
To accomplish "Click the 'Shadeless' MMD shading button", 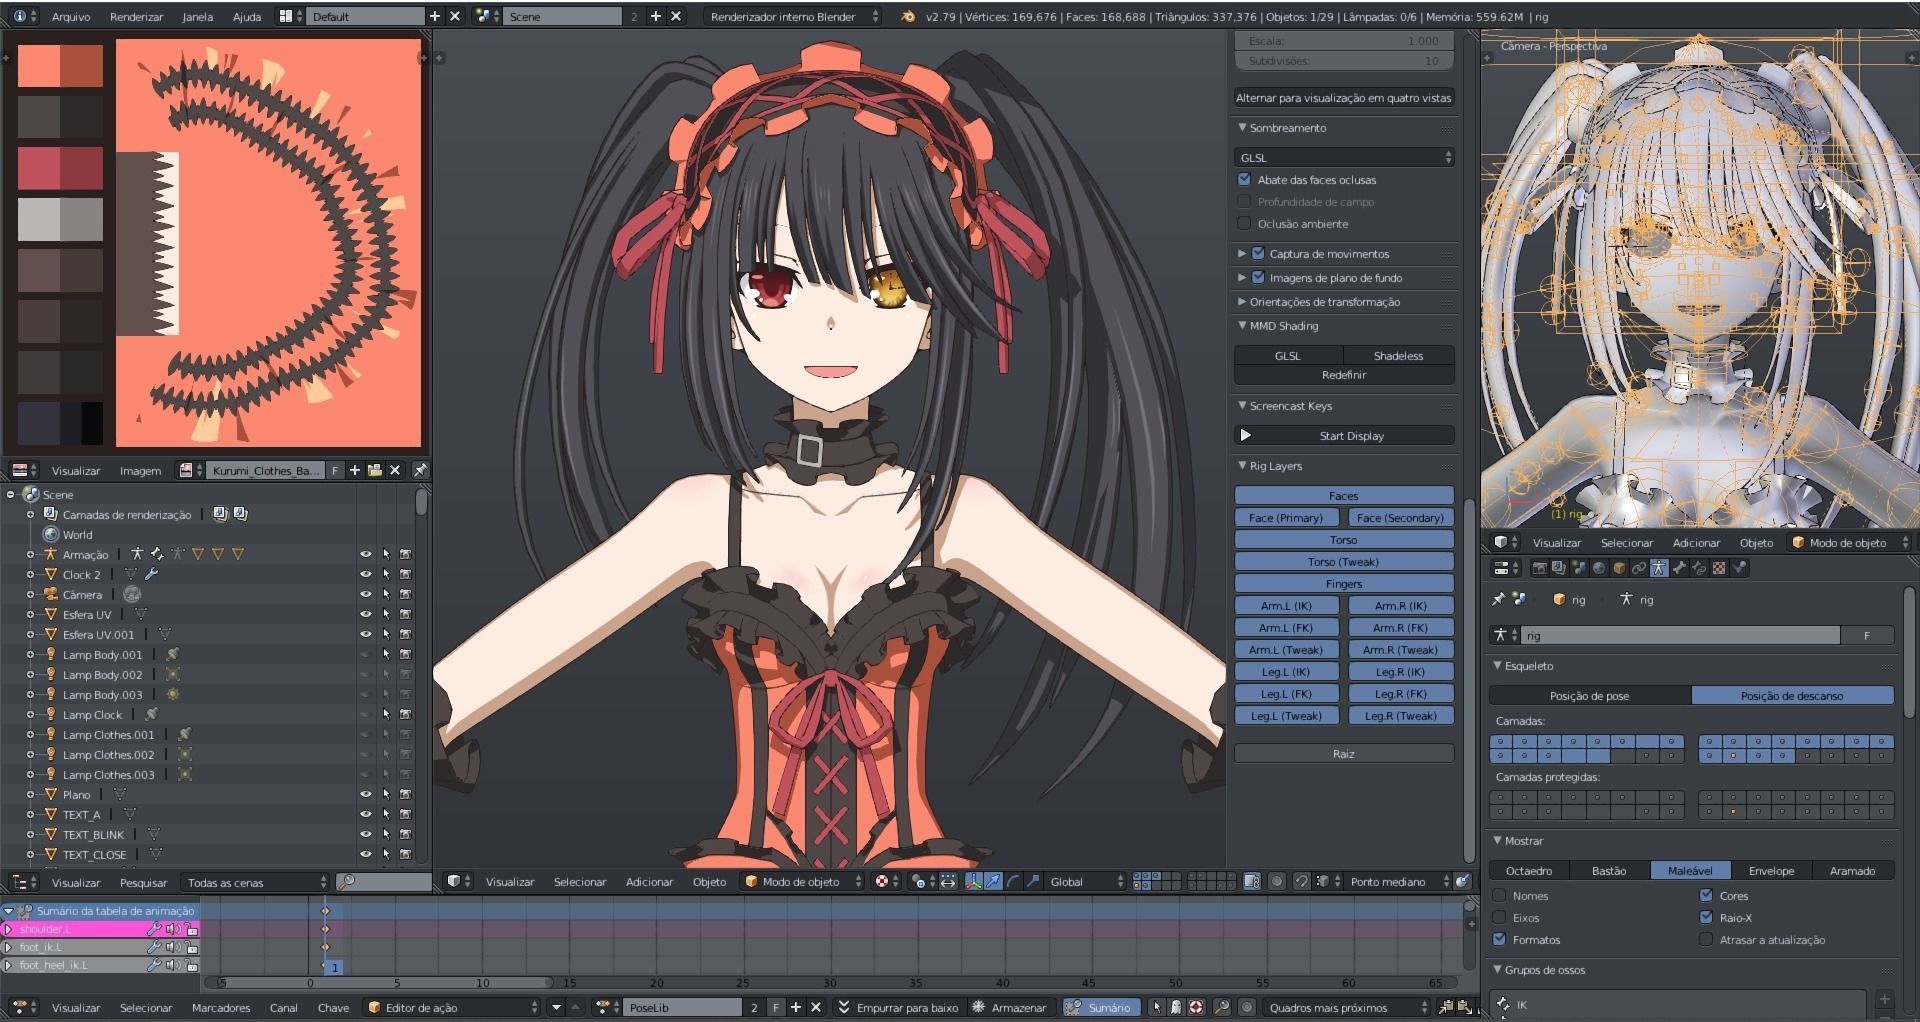I will [x=1398, y=355].
